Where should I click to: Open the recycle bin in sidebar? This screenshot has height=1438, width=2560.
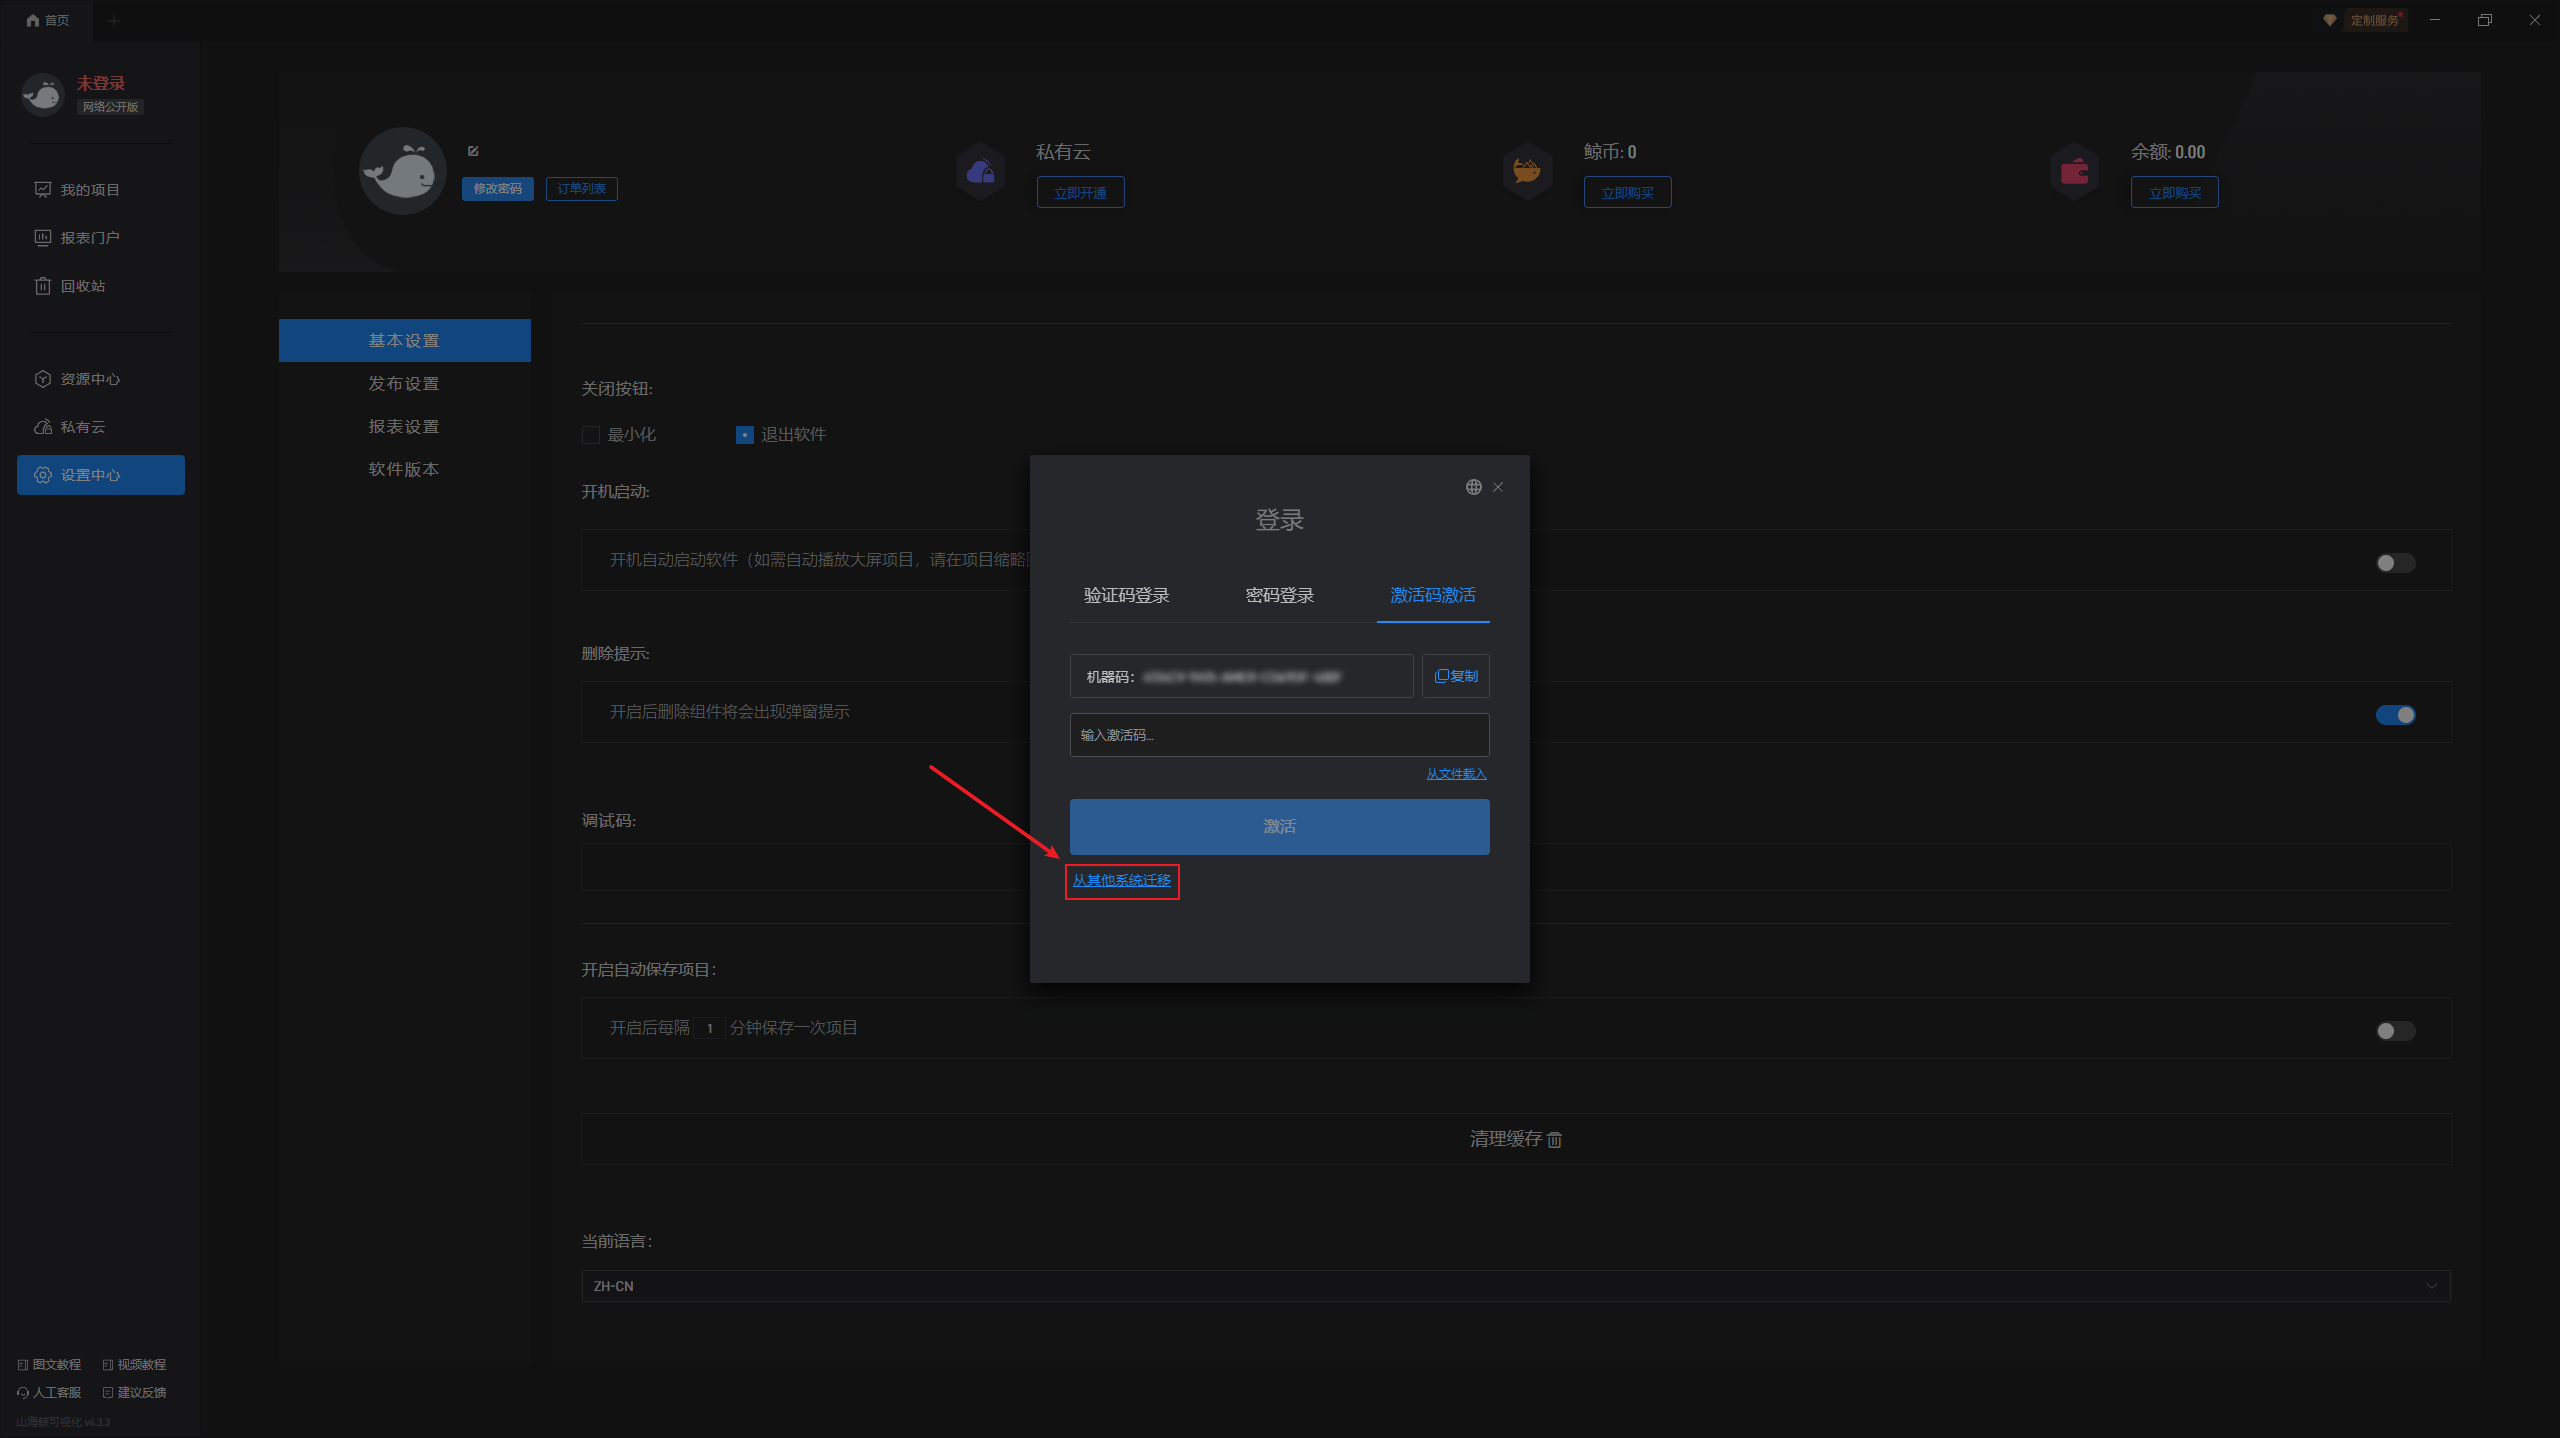tap(82, 286)
